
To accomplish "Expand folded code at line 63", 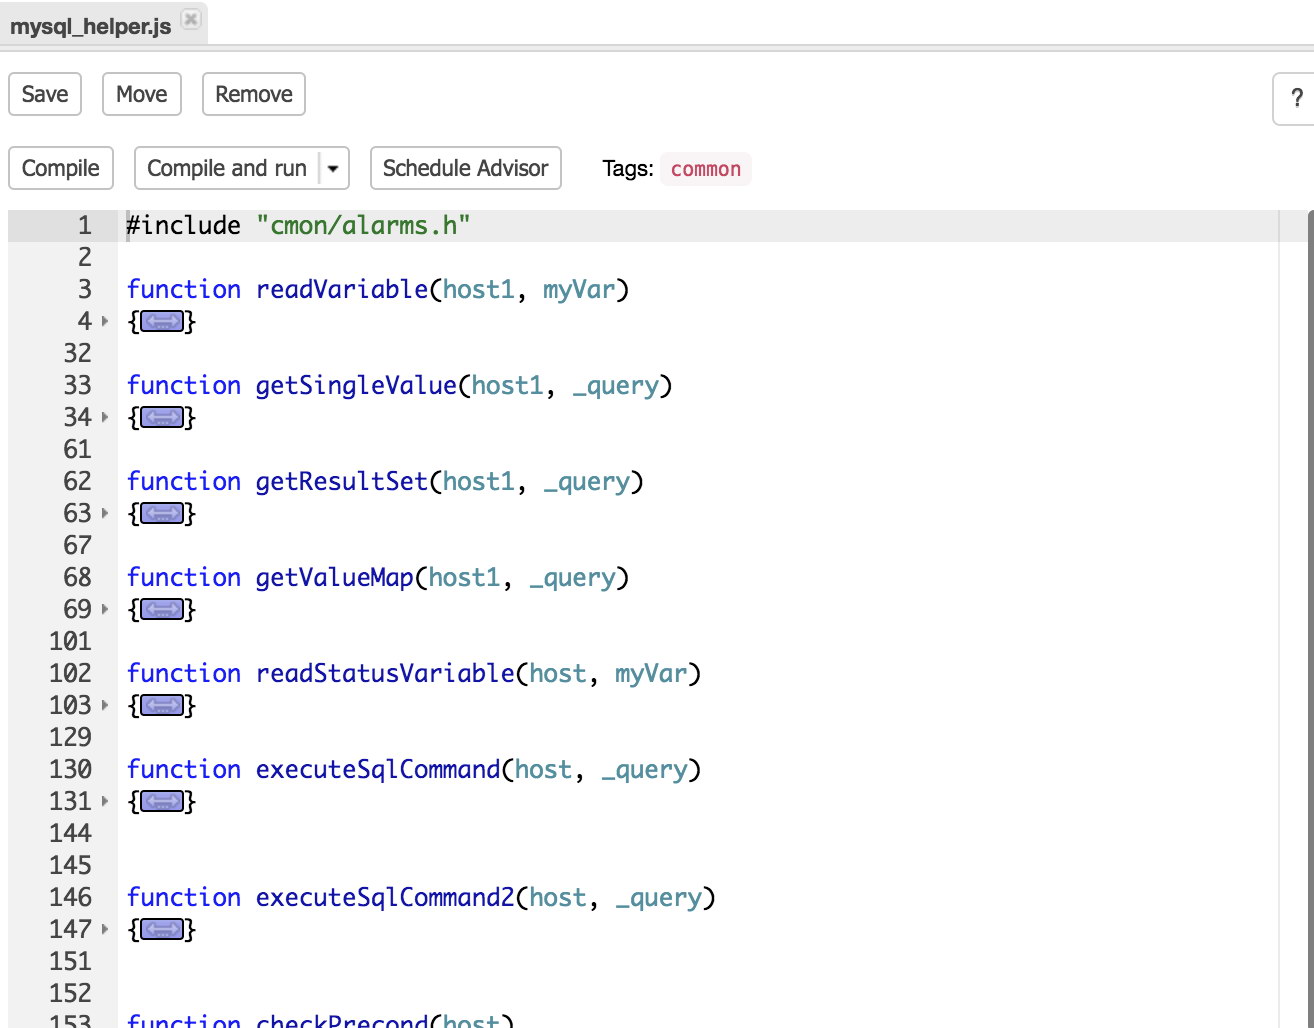I will coord(105,513).
